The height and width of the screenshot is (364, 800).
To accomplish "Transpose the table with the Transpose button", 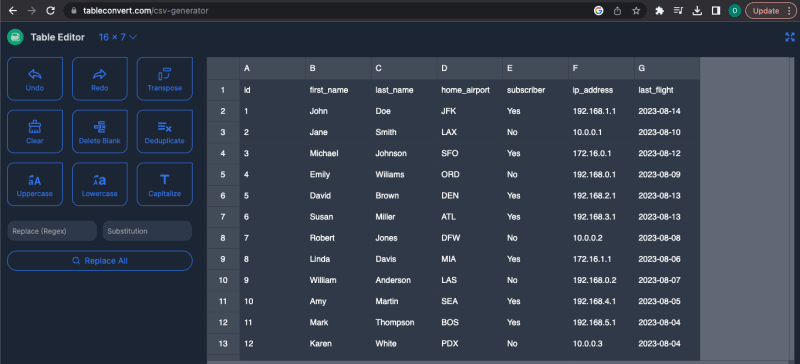I will tap(164, 79).
